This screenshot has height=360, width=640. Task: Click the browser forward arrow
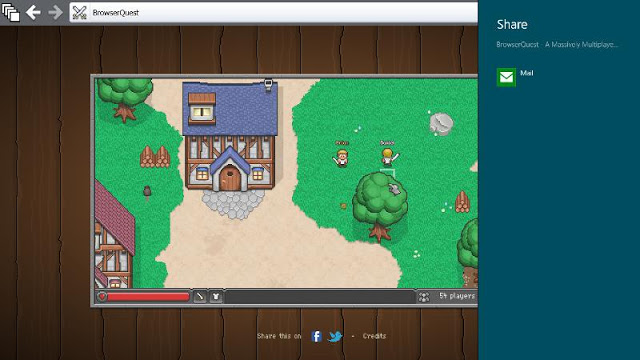point(55,12)
